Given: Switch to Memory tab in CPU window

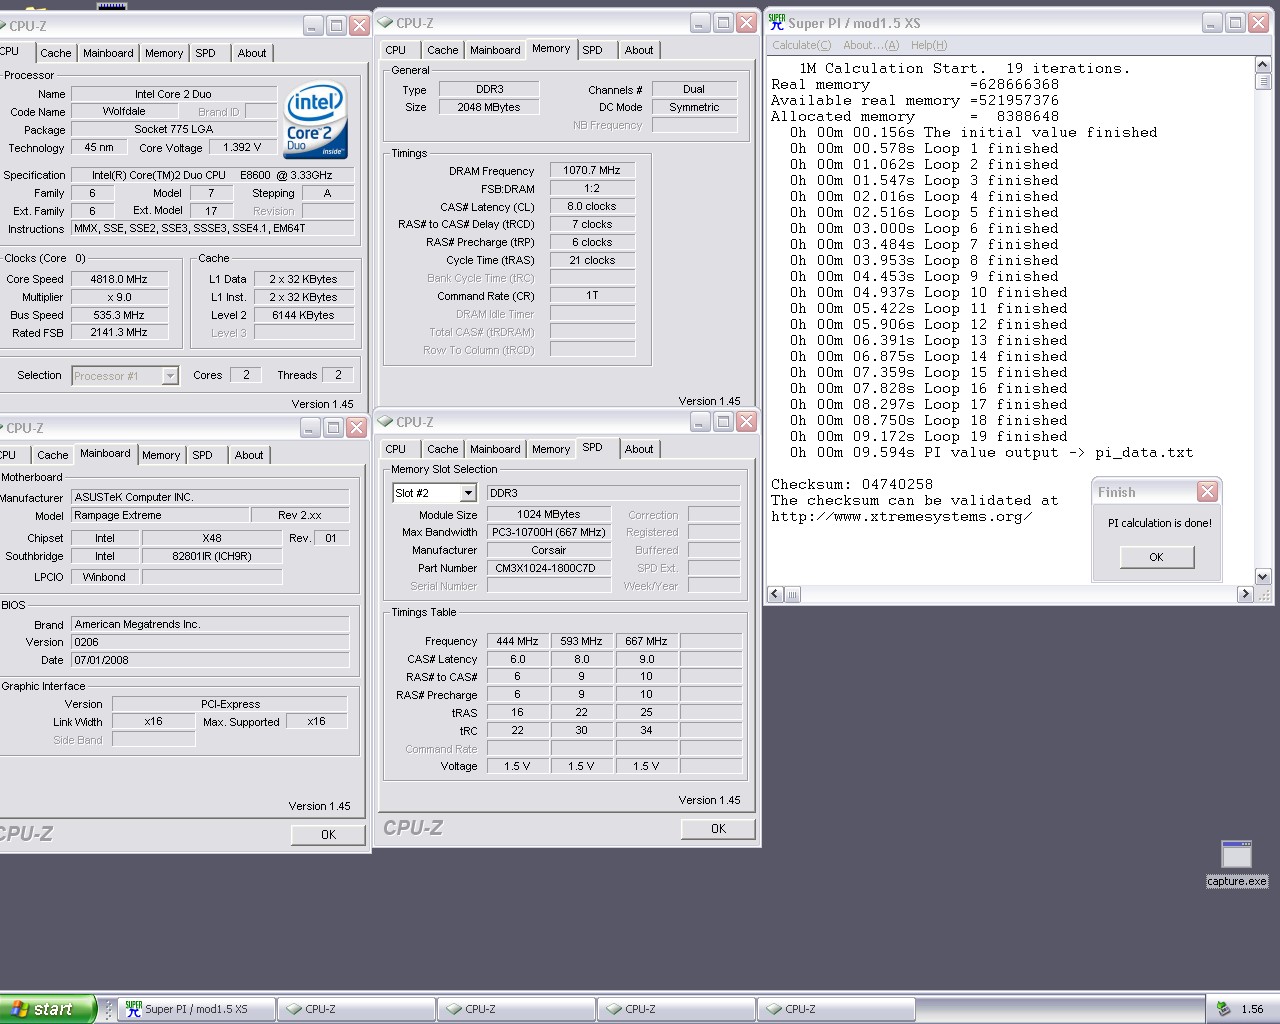Looking at the screenshot, I should tap(164, 53).
